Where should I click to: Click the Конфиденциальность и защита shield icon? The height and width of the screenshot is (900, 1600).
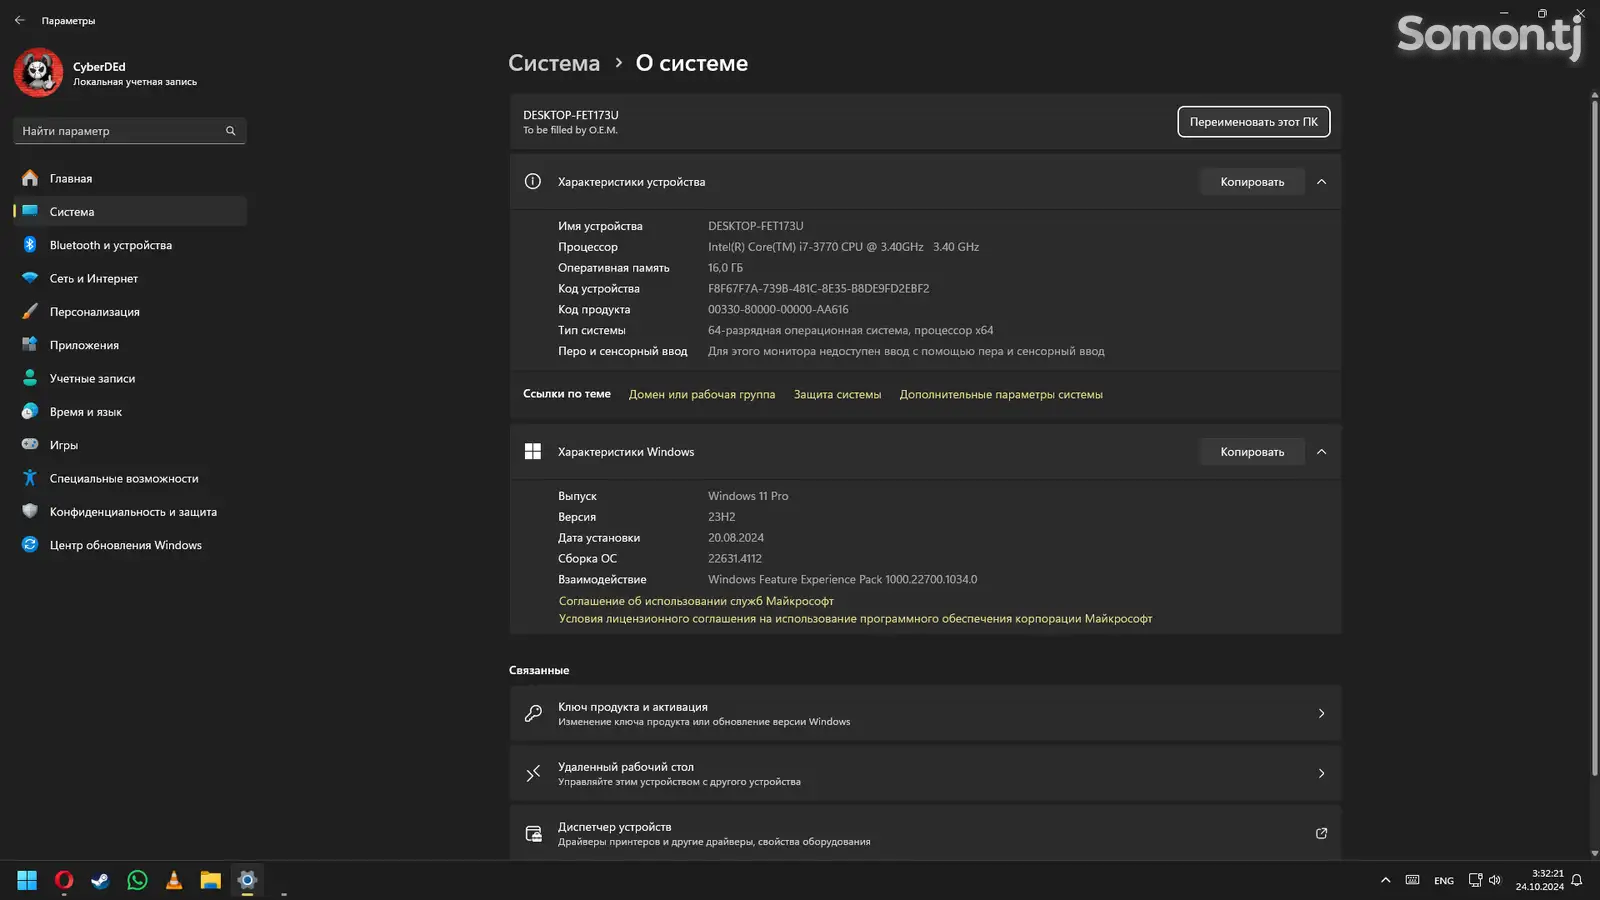coord(30,511)
